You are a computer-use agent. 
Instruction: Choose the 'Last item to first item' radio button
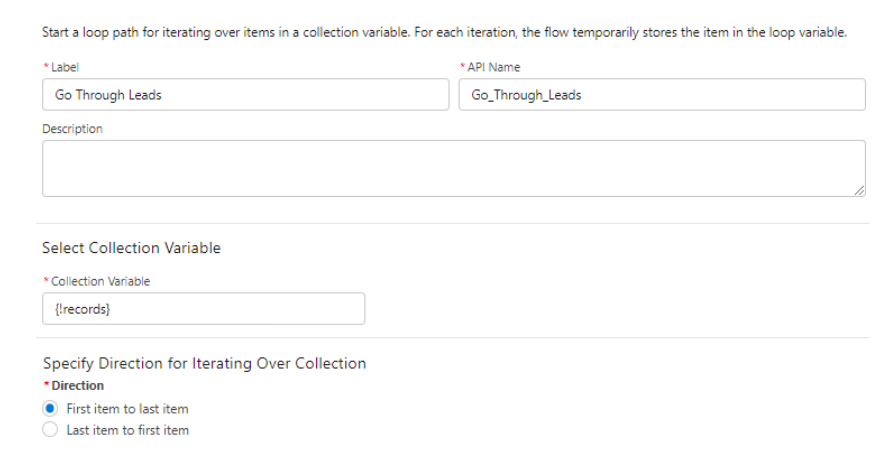tap(50, 430)
